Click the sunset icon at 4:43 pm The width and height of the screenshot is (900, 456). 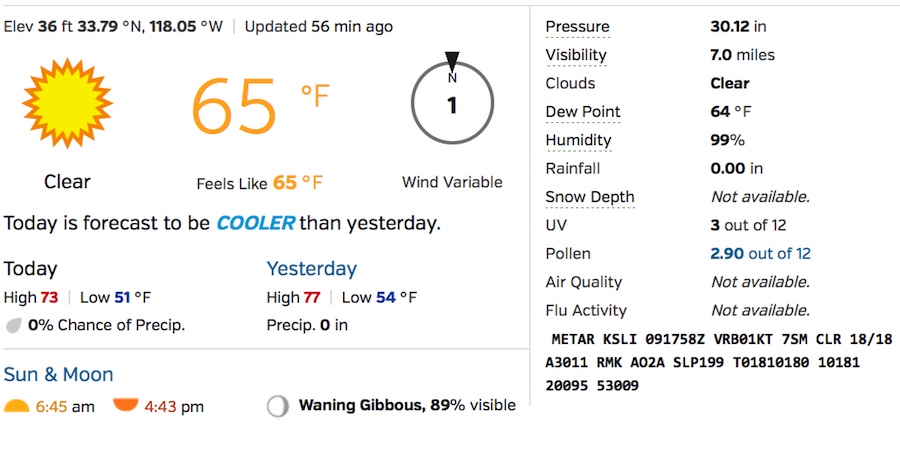click(125, 405)
